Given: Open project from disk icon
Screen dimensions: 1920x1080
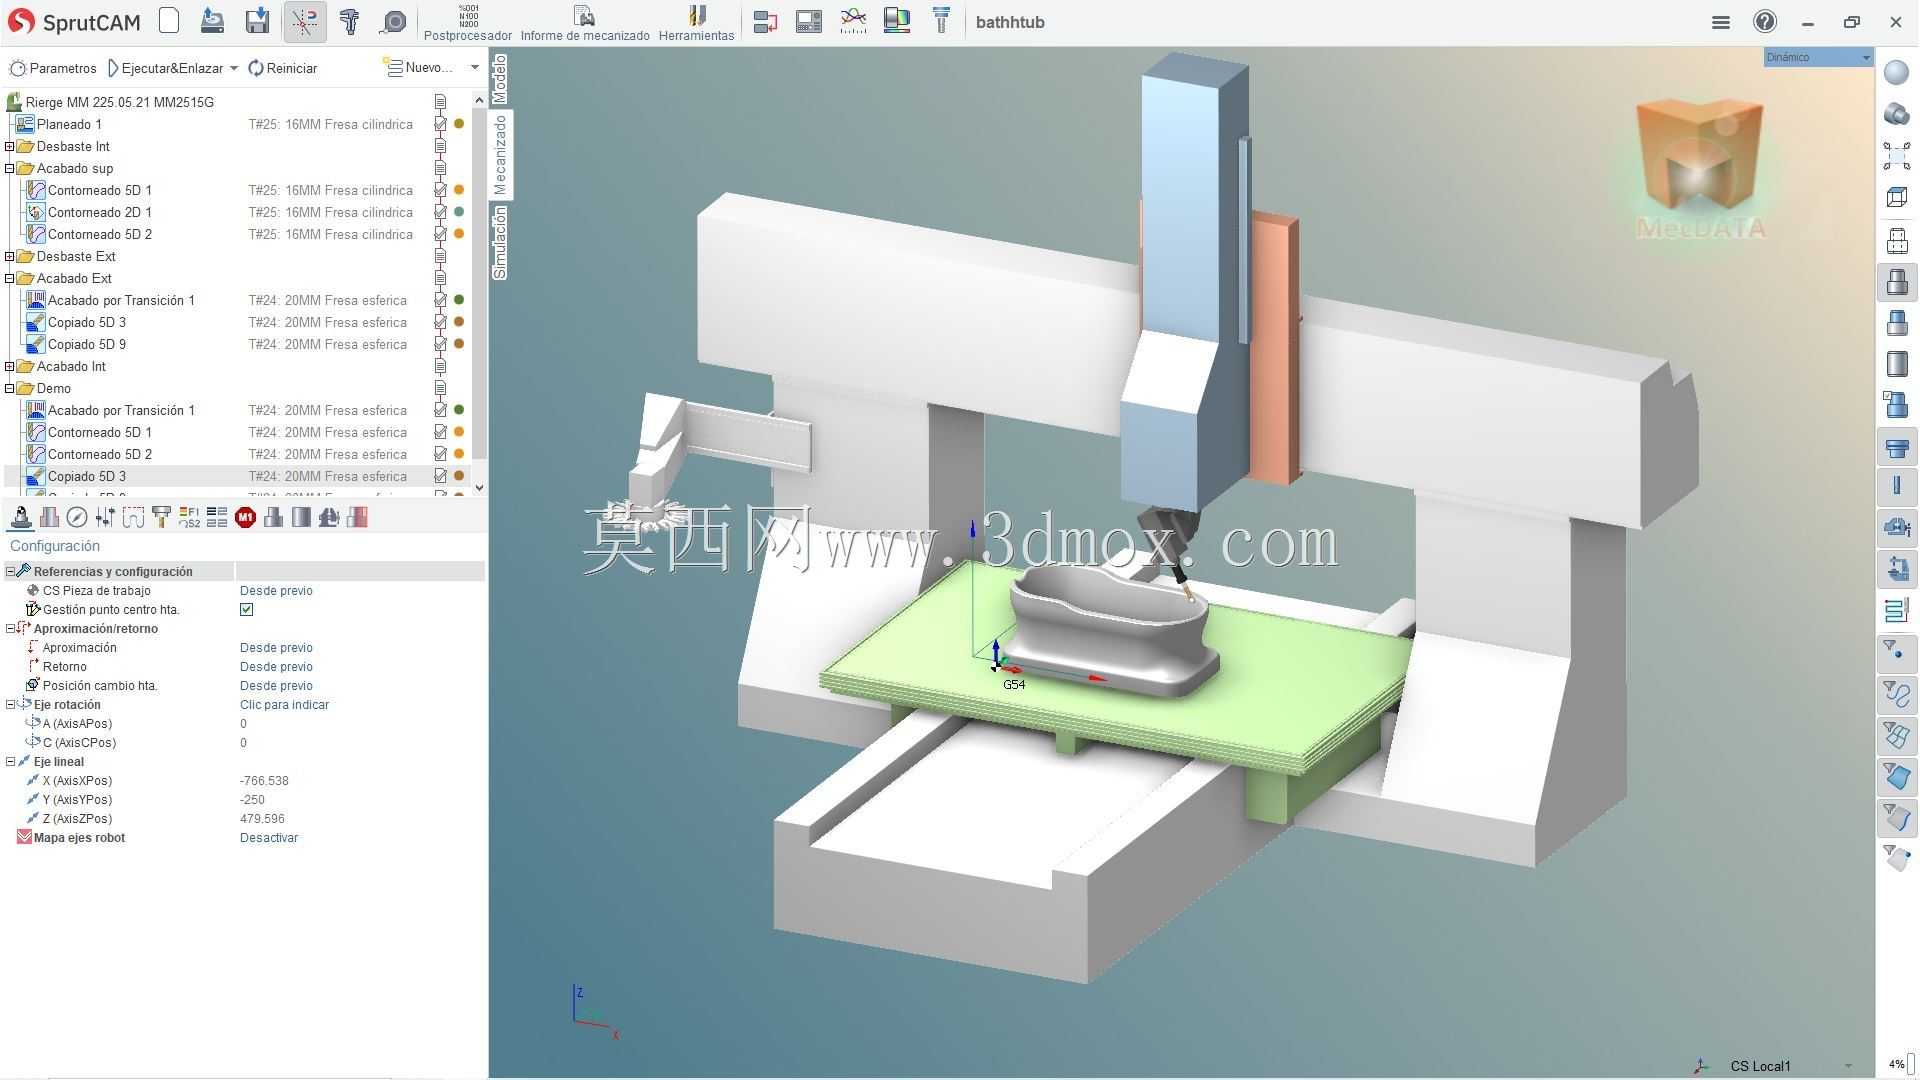Looking at the screenshot, I should click(x=212, y=21).
